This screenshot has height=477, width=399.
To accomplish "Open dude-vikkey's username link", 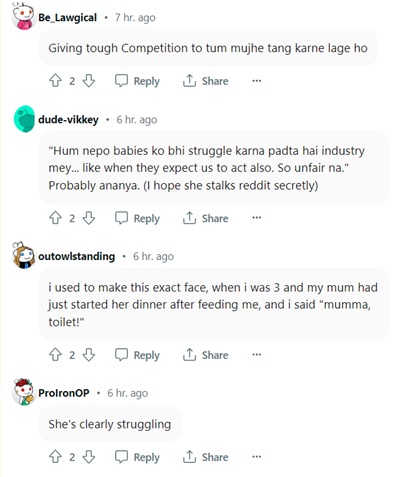I will (x=68, y=119).
